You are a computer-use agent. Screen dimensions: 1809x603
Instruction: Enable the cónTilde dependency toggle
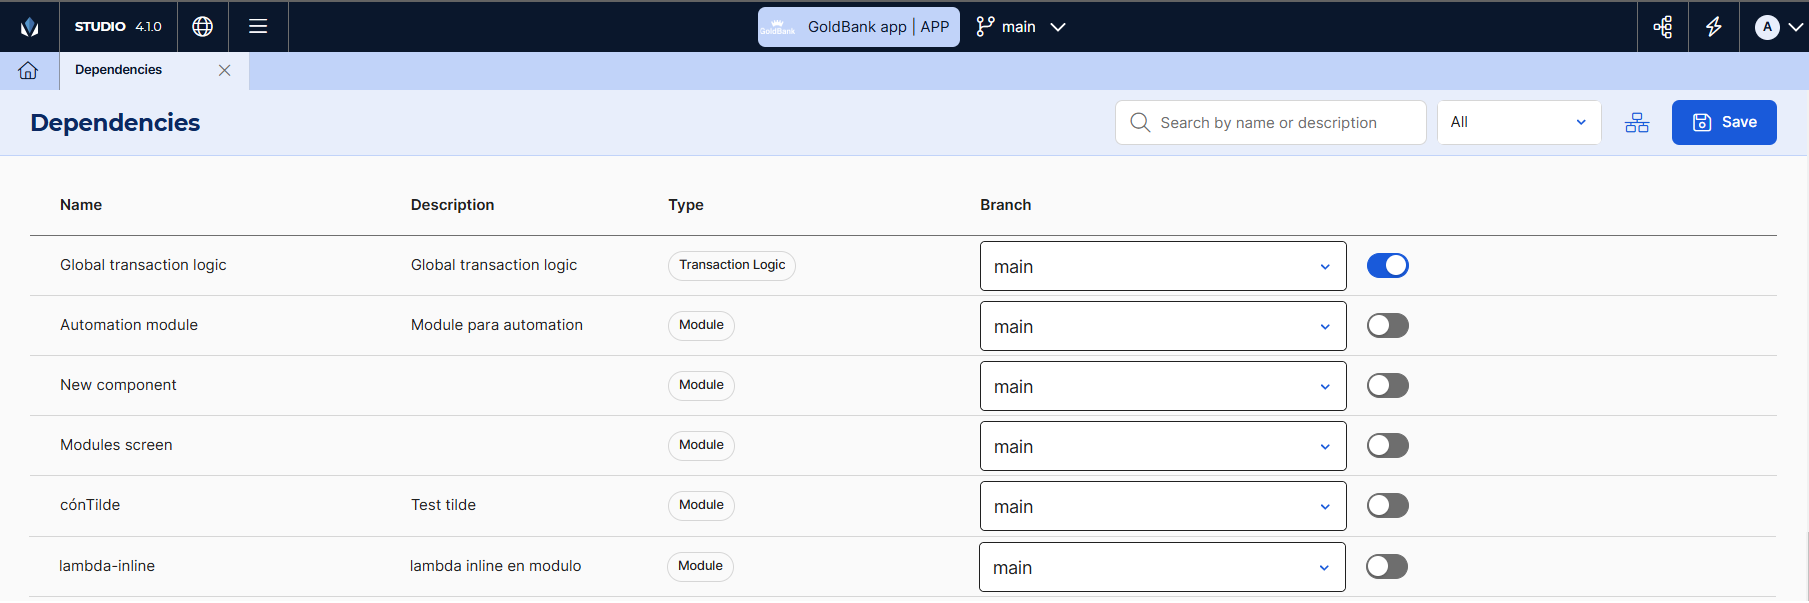tap(1387, 506)
